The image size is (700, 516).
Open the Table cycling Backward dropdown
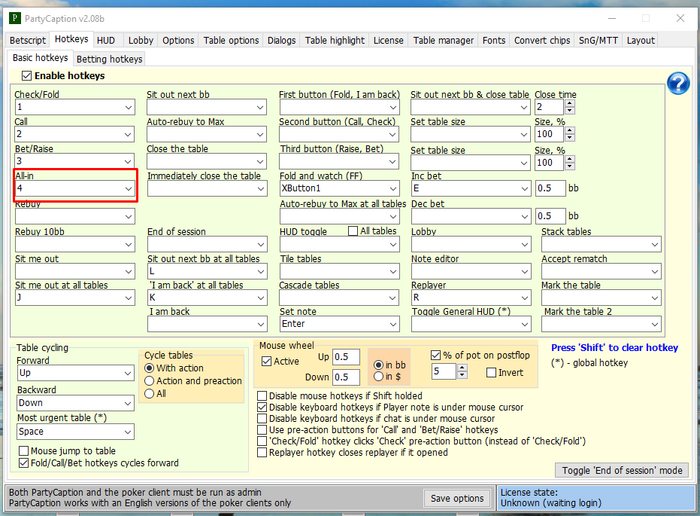[x=75, y=403]
